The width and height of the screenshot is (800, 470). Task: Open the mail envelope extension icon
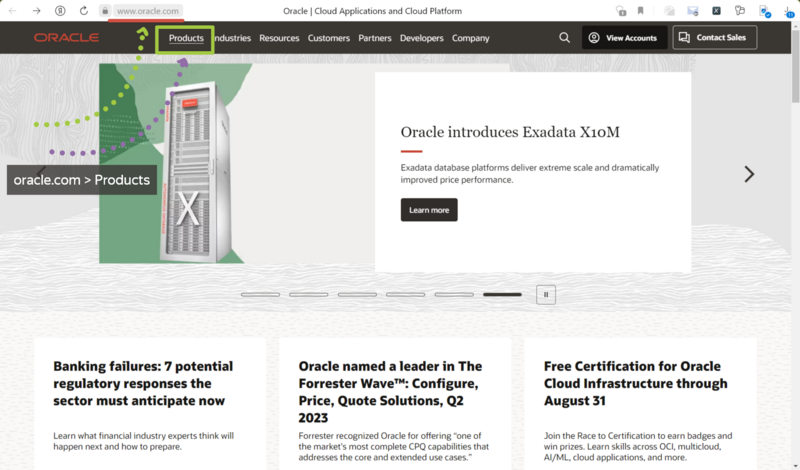[x=693, y=11]
